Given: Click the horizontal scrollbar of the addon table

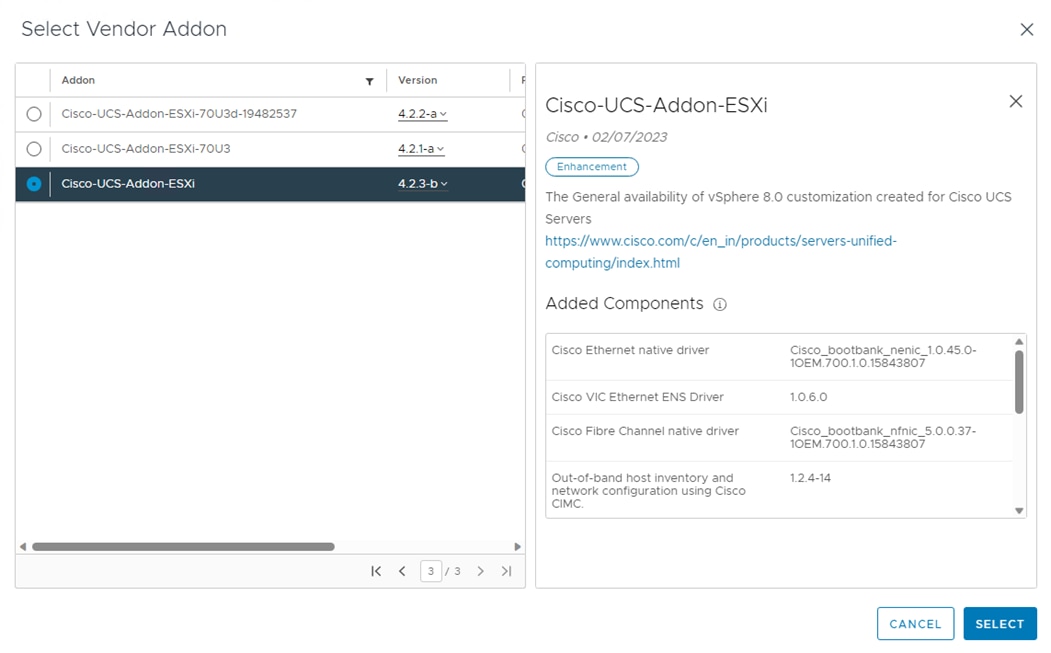Looking at the screenshot, I should [x=183, y=547].
